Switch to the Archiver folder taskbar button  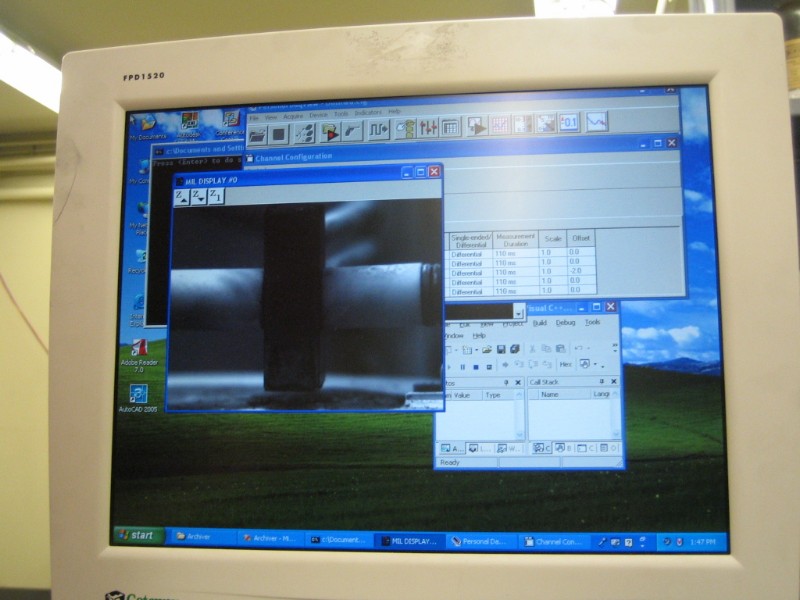[x=202, y=537]
